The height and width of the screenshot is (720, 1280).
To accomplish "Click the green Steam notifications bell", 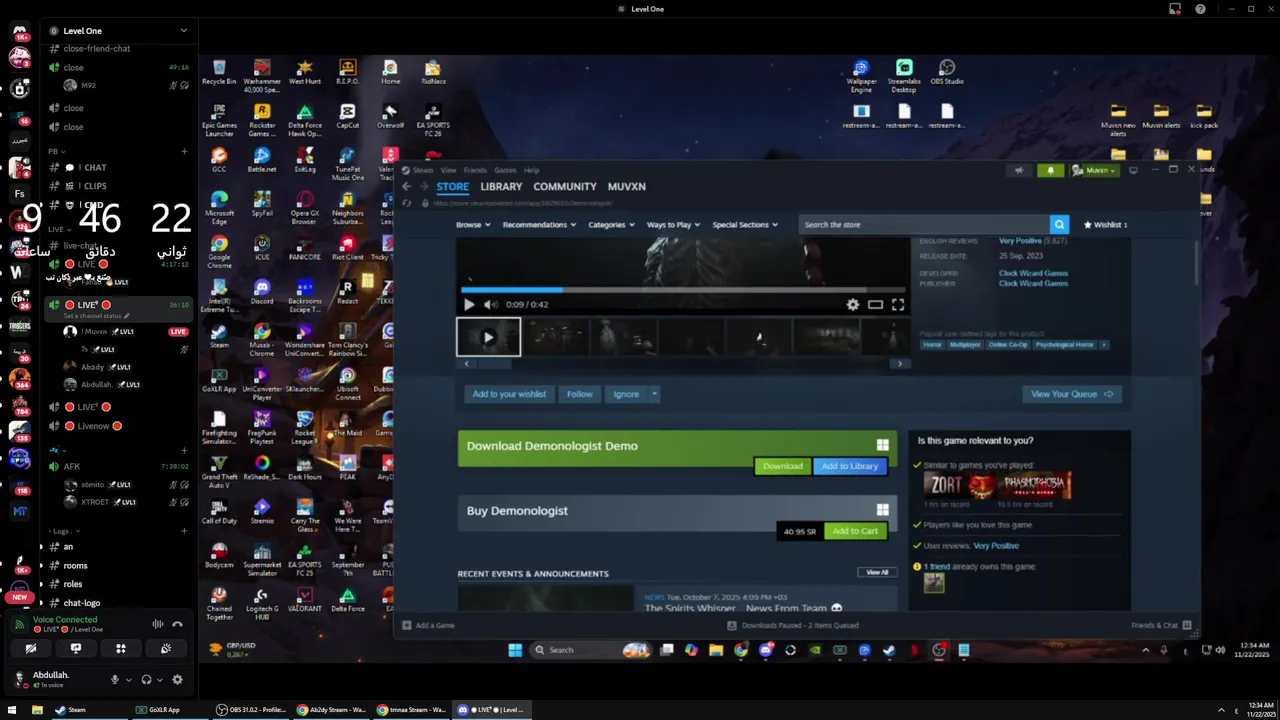I will click(x=1050, y=170).
